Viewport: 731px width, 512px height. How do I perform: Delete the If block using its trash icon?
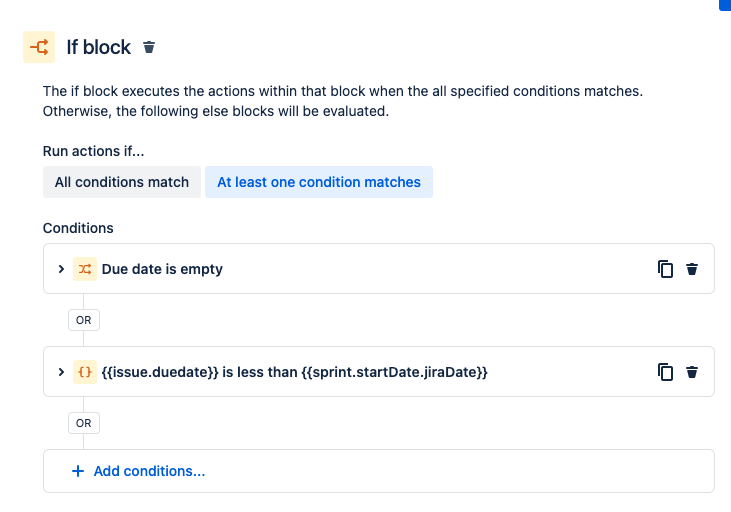click(149, 47)
